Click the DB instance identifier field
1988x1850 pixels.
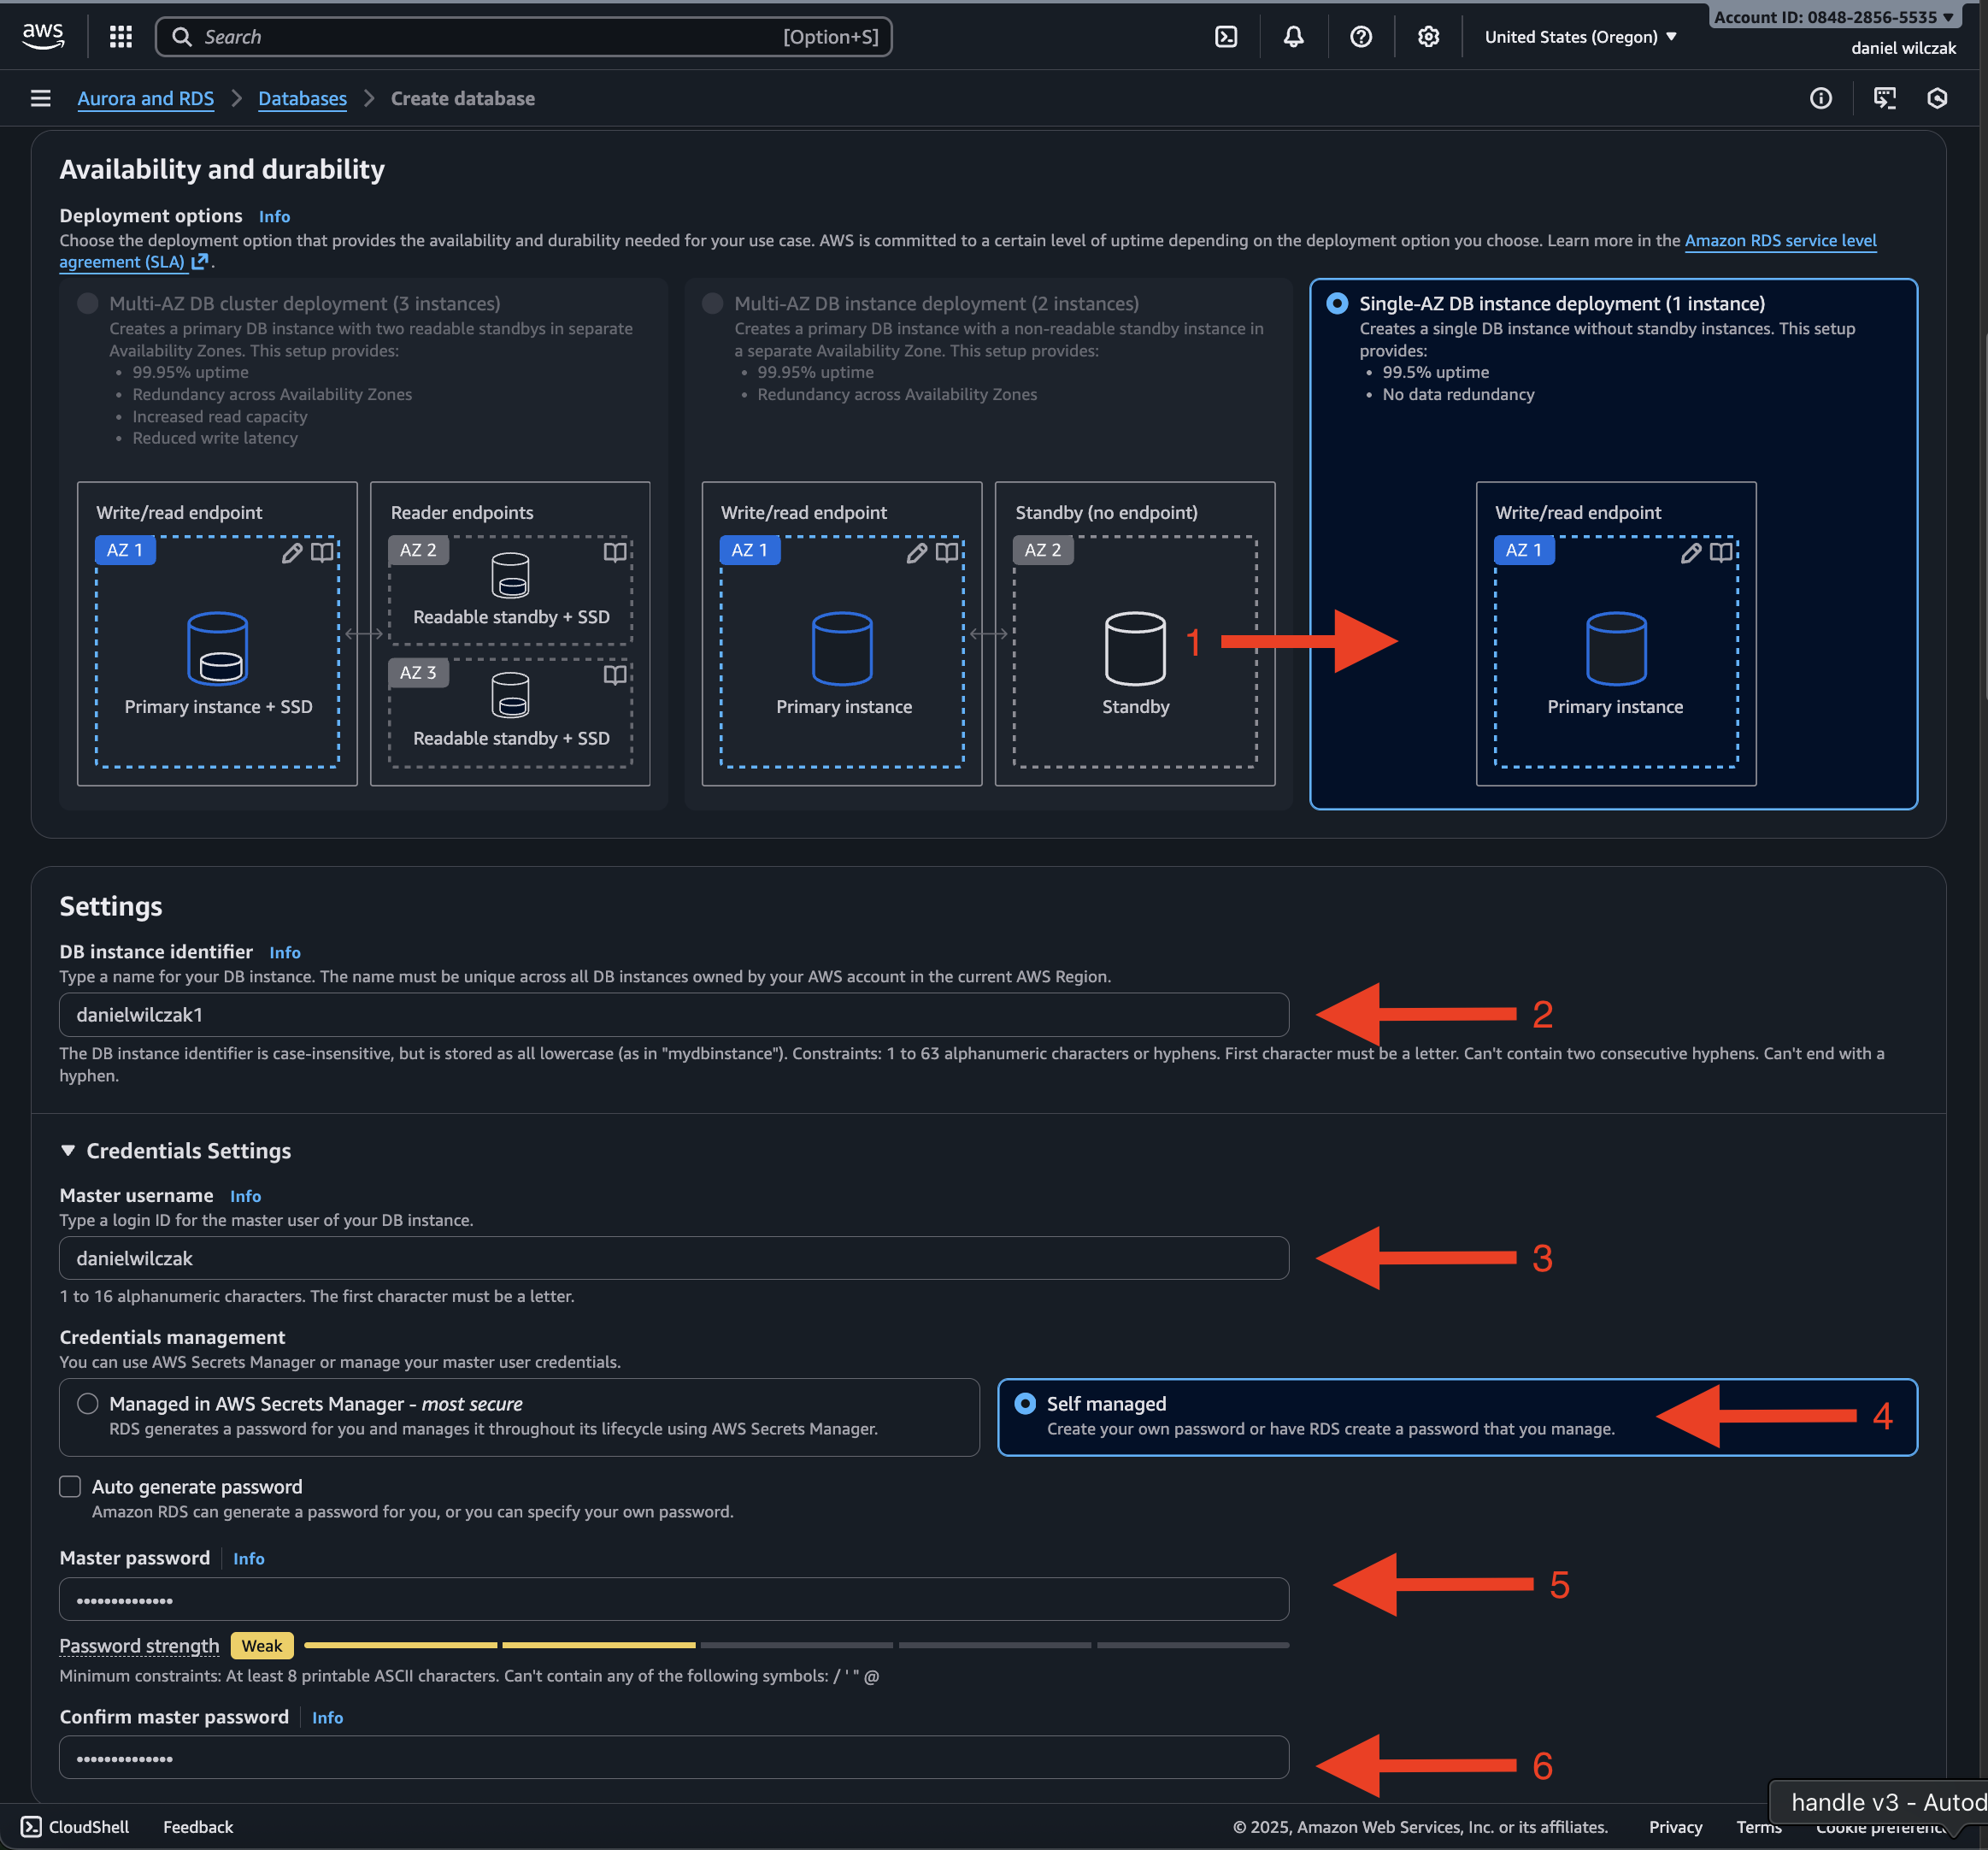(673, 1015)
